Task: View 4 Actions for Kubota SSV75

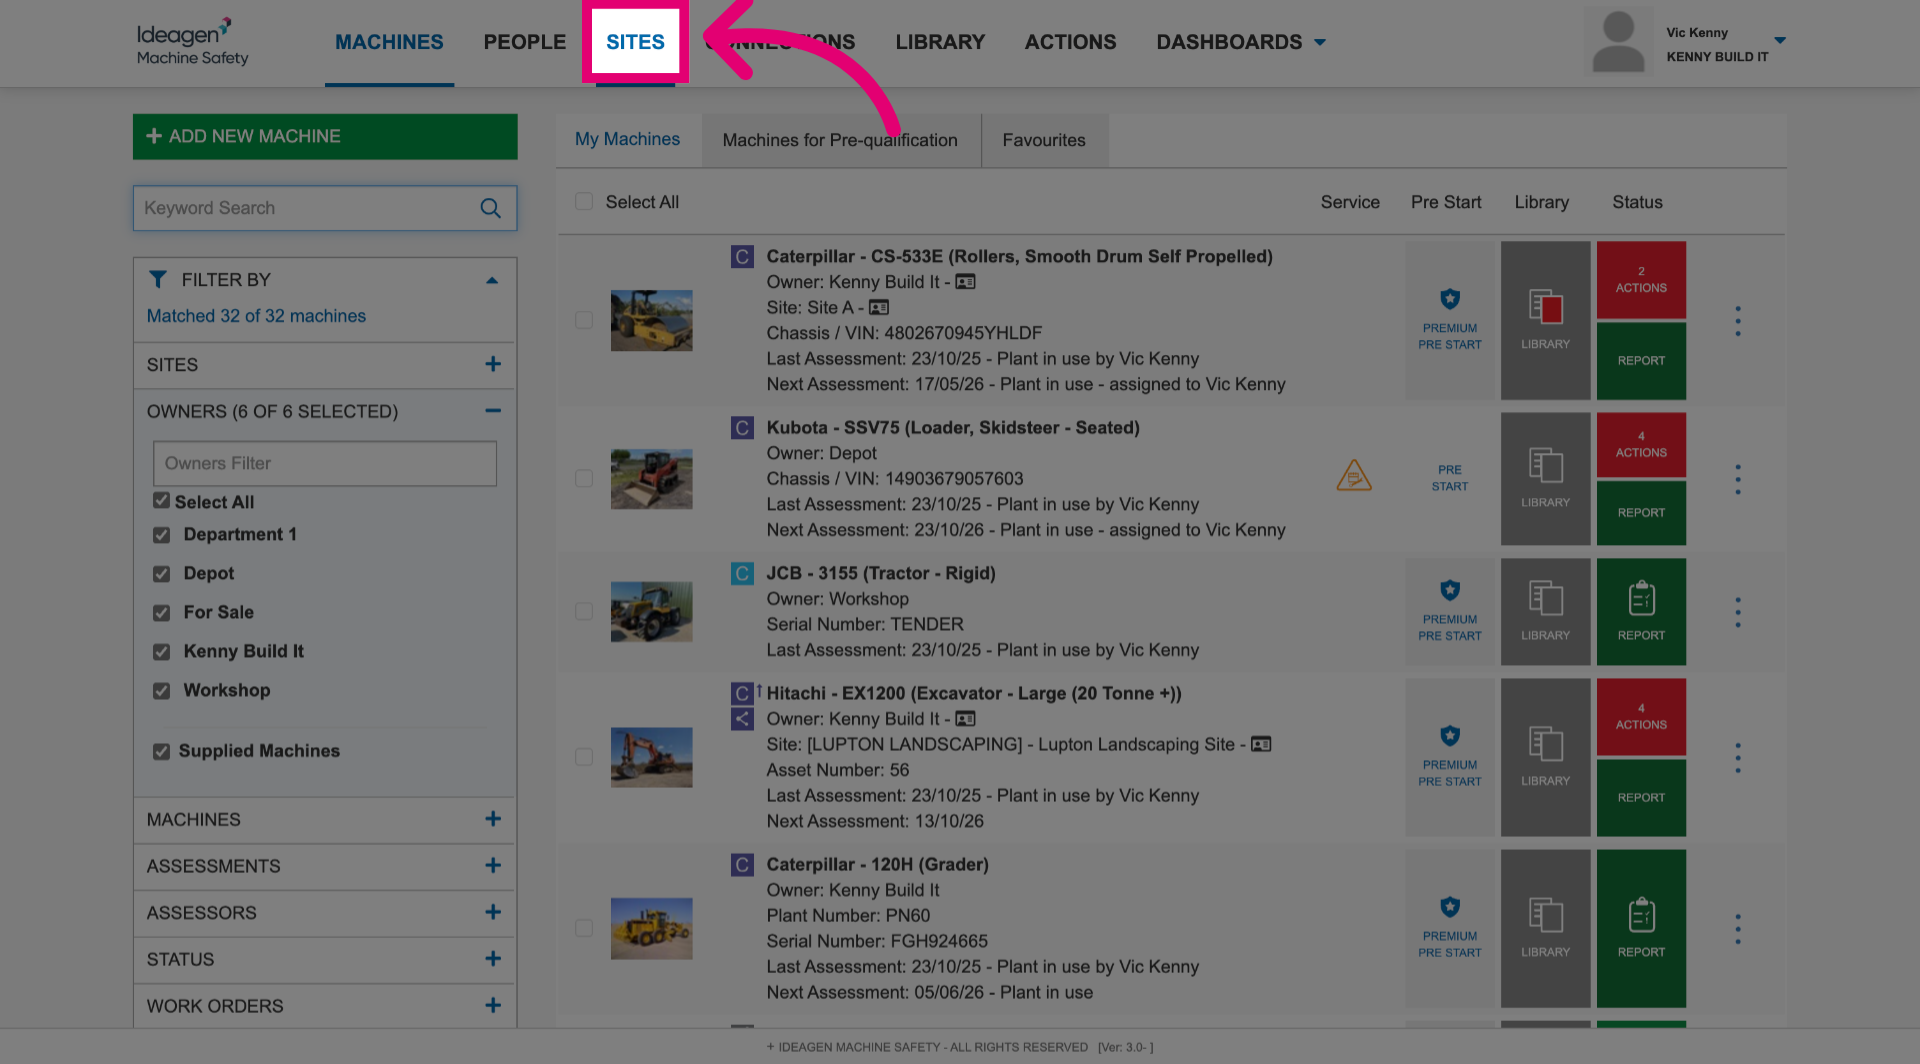Action: 1641,444
